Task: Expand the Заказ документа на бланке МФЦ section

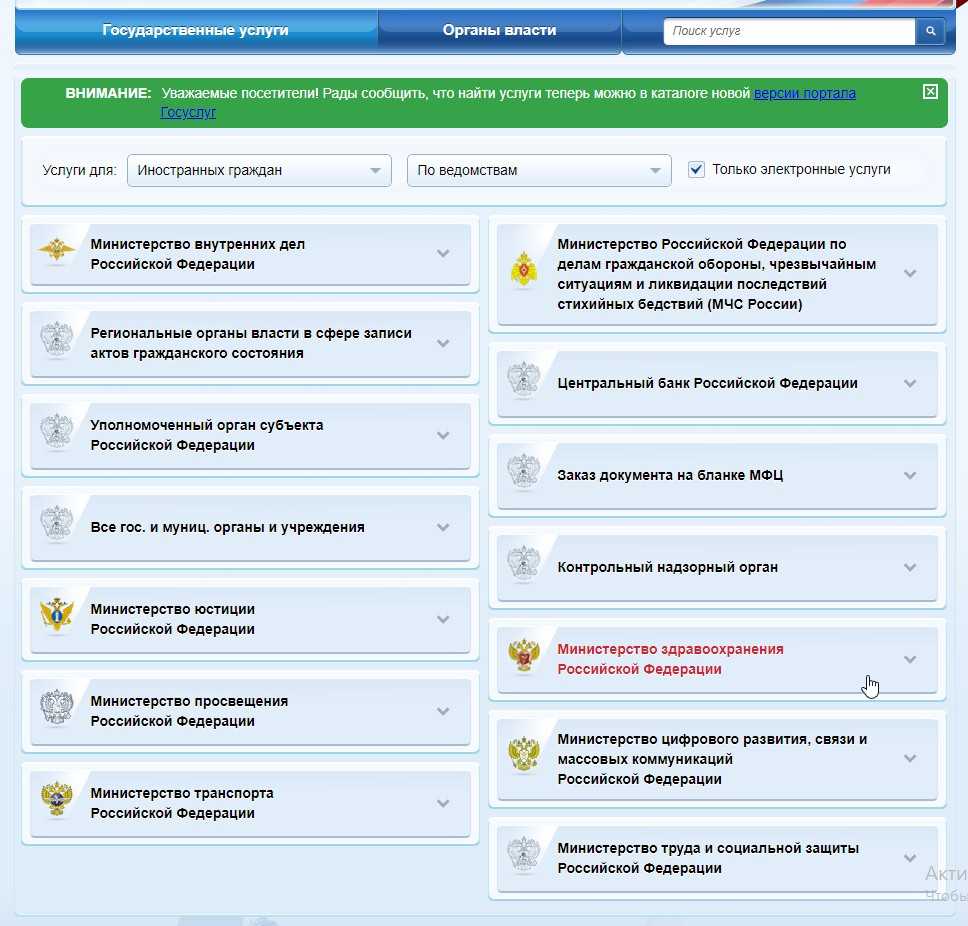Action: tap(717, 475)
